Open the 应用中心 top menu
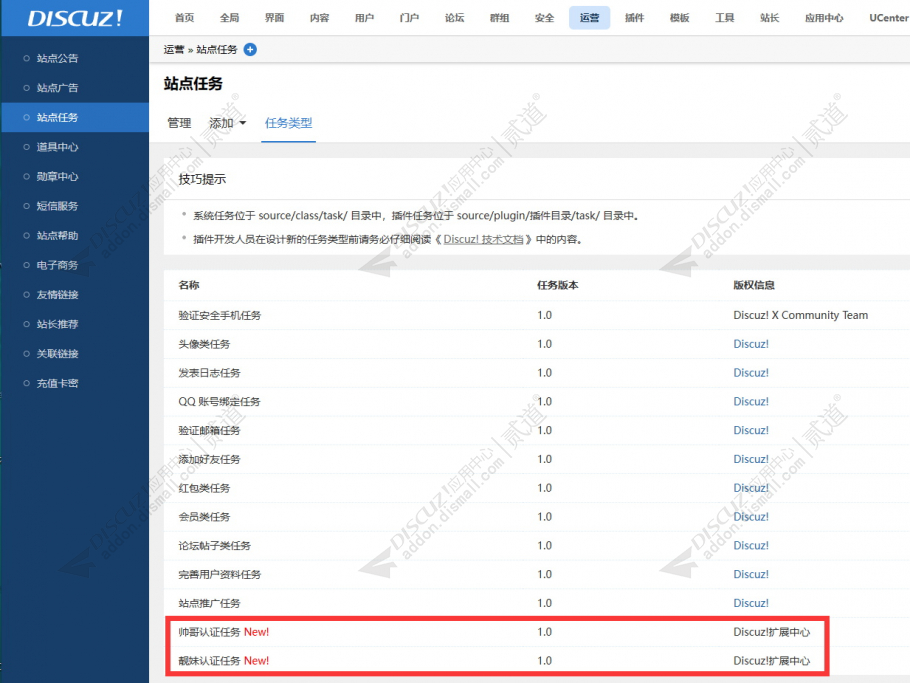The image size is (910, 683). (824, 18)
